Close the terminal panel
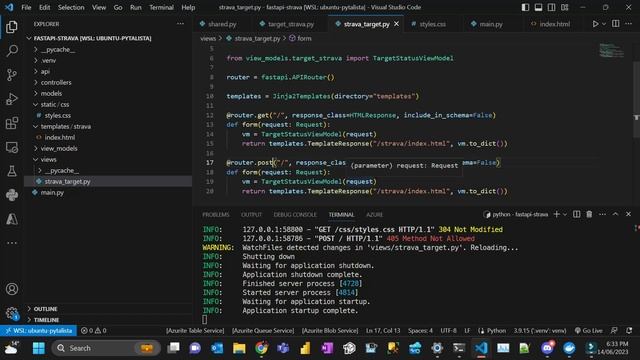Viewport: 640px width, 360px height. click(x=628, y=214)
